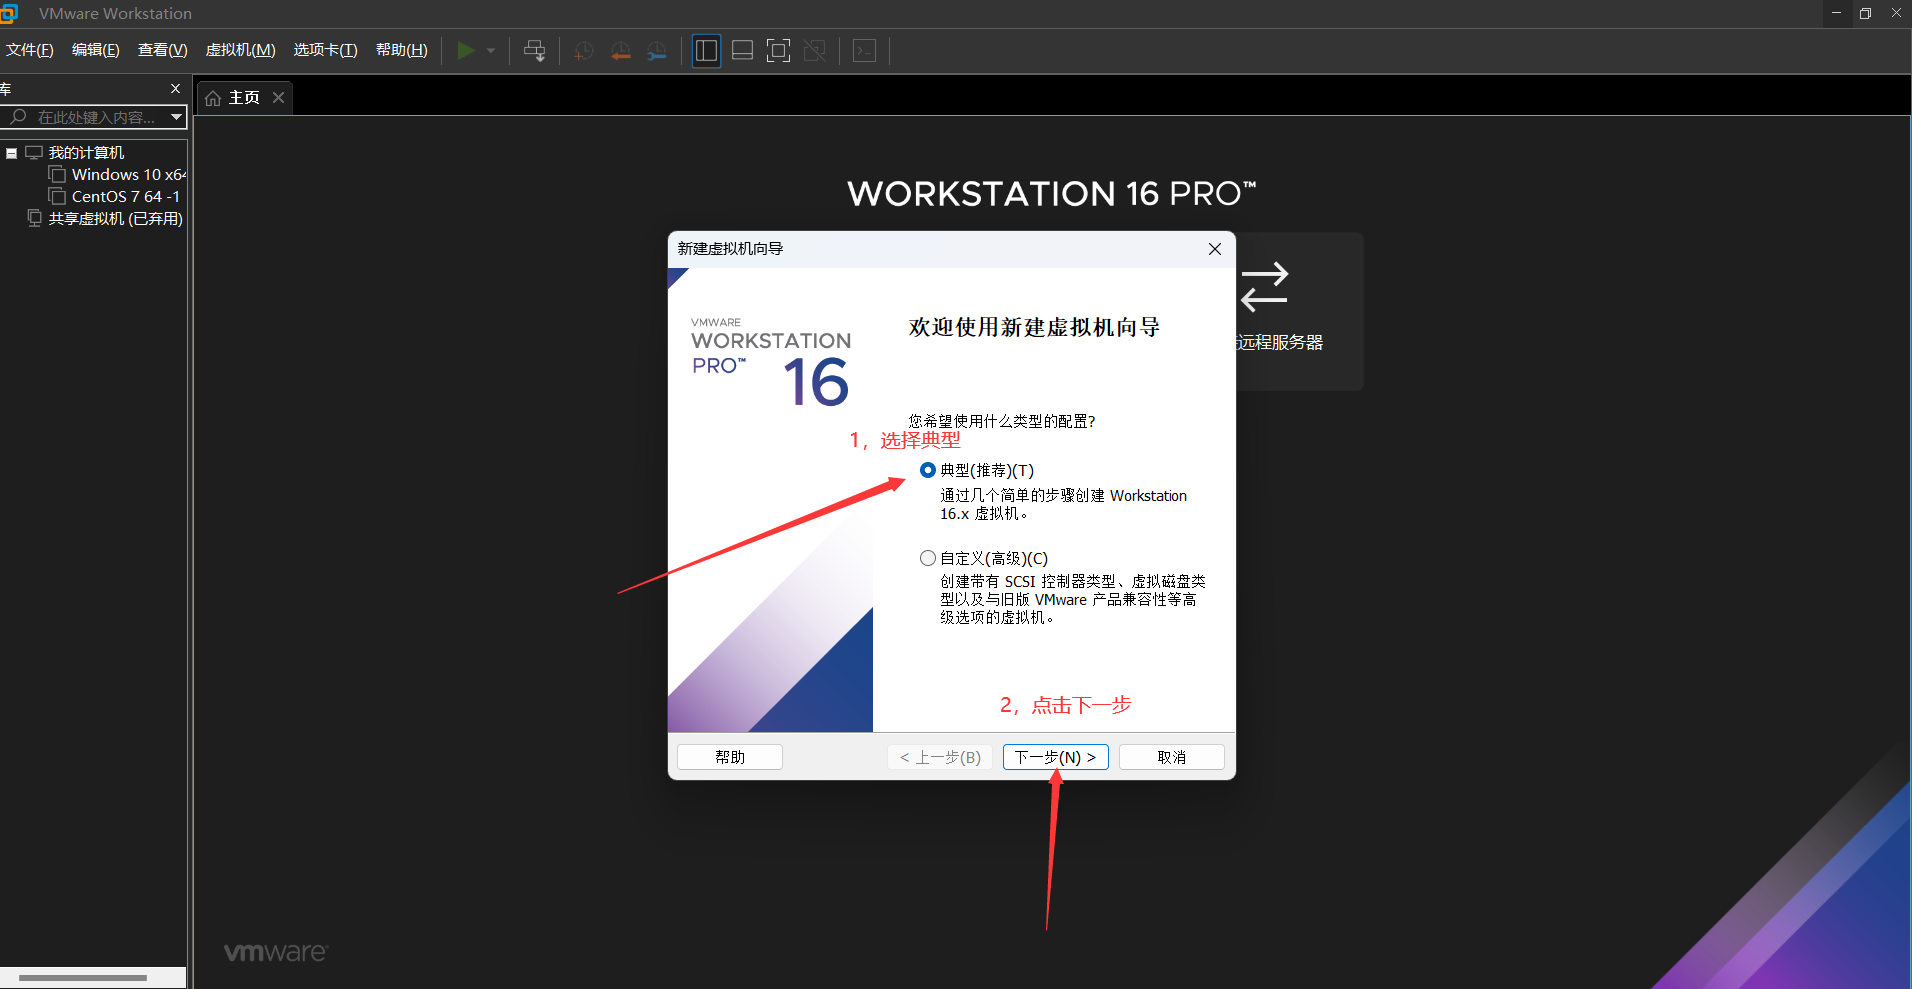Select Windows 10 x64 virtual machine
Viewport: 1912px width, 989px height.
pos(128,174)
